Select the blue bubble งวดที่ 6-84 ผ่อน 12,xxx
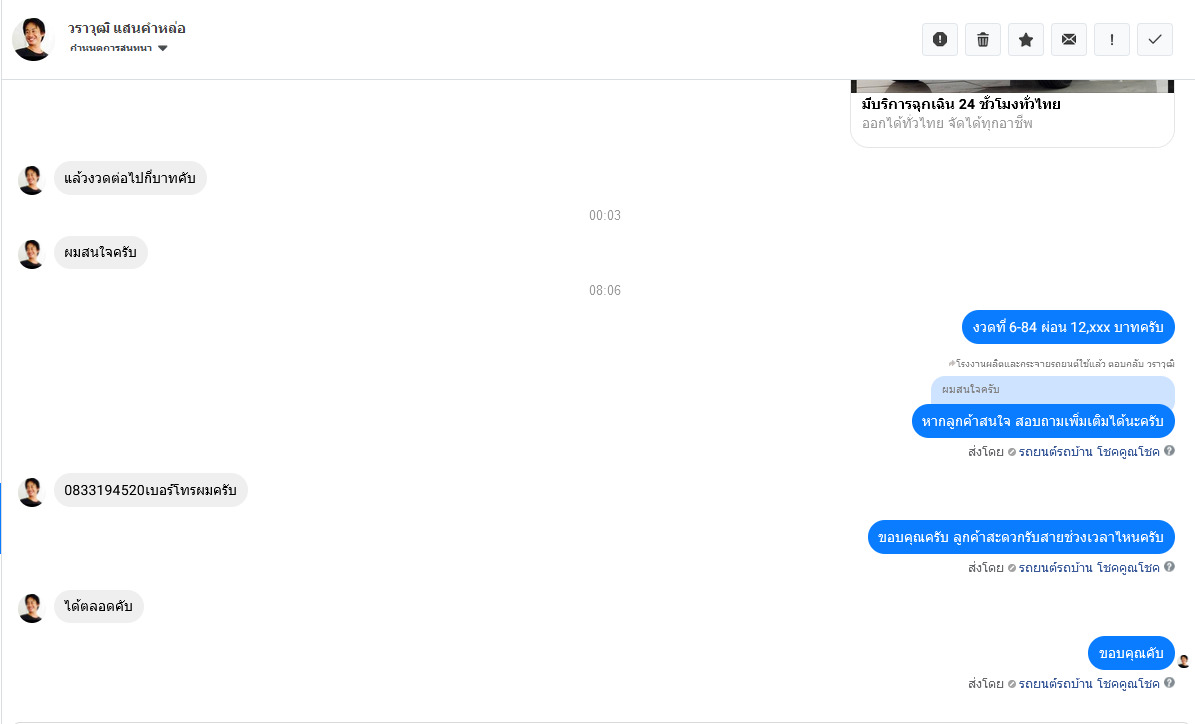The width and height of the screenshot is (1195, 724). 1068,327
